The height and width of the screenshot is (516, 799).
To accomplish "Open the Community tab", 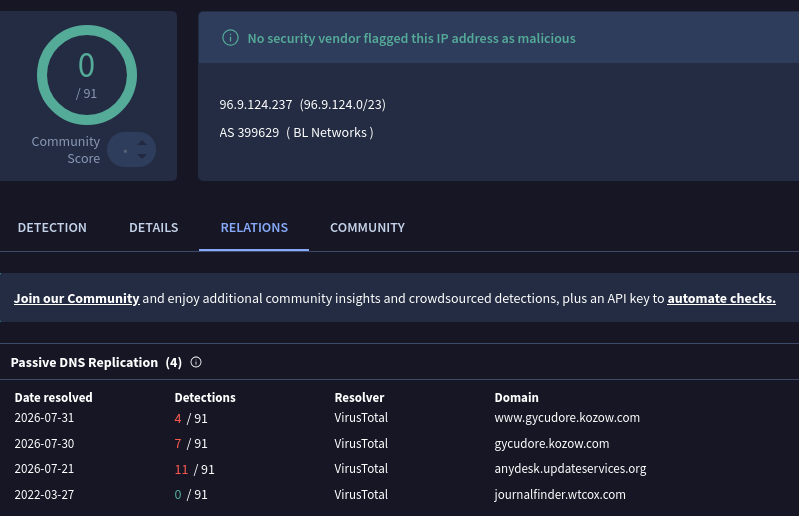I will click(367, 228).
